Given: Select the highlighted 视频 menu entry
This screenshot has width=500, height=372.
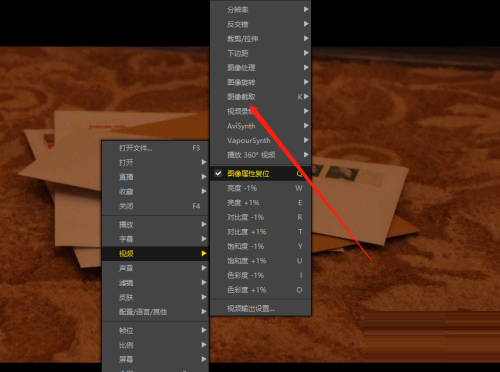Looking at the screenshot, I should coord(155,254).
